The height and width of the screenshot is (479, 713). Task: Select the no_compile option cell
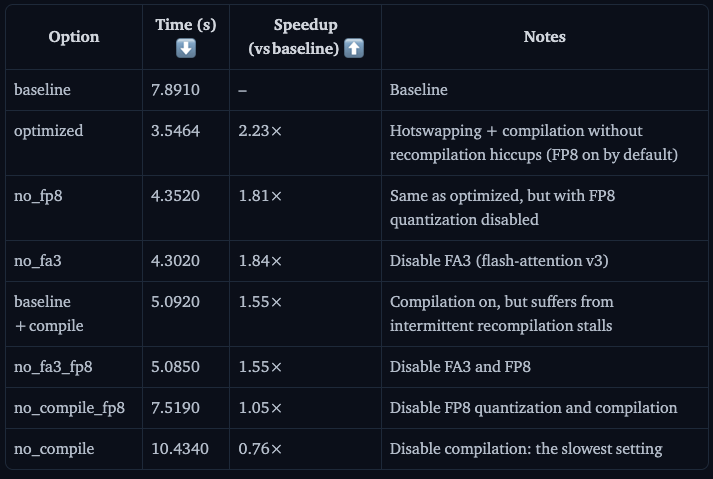tap(54, 449)
